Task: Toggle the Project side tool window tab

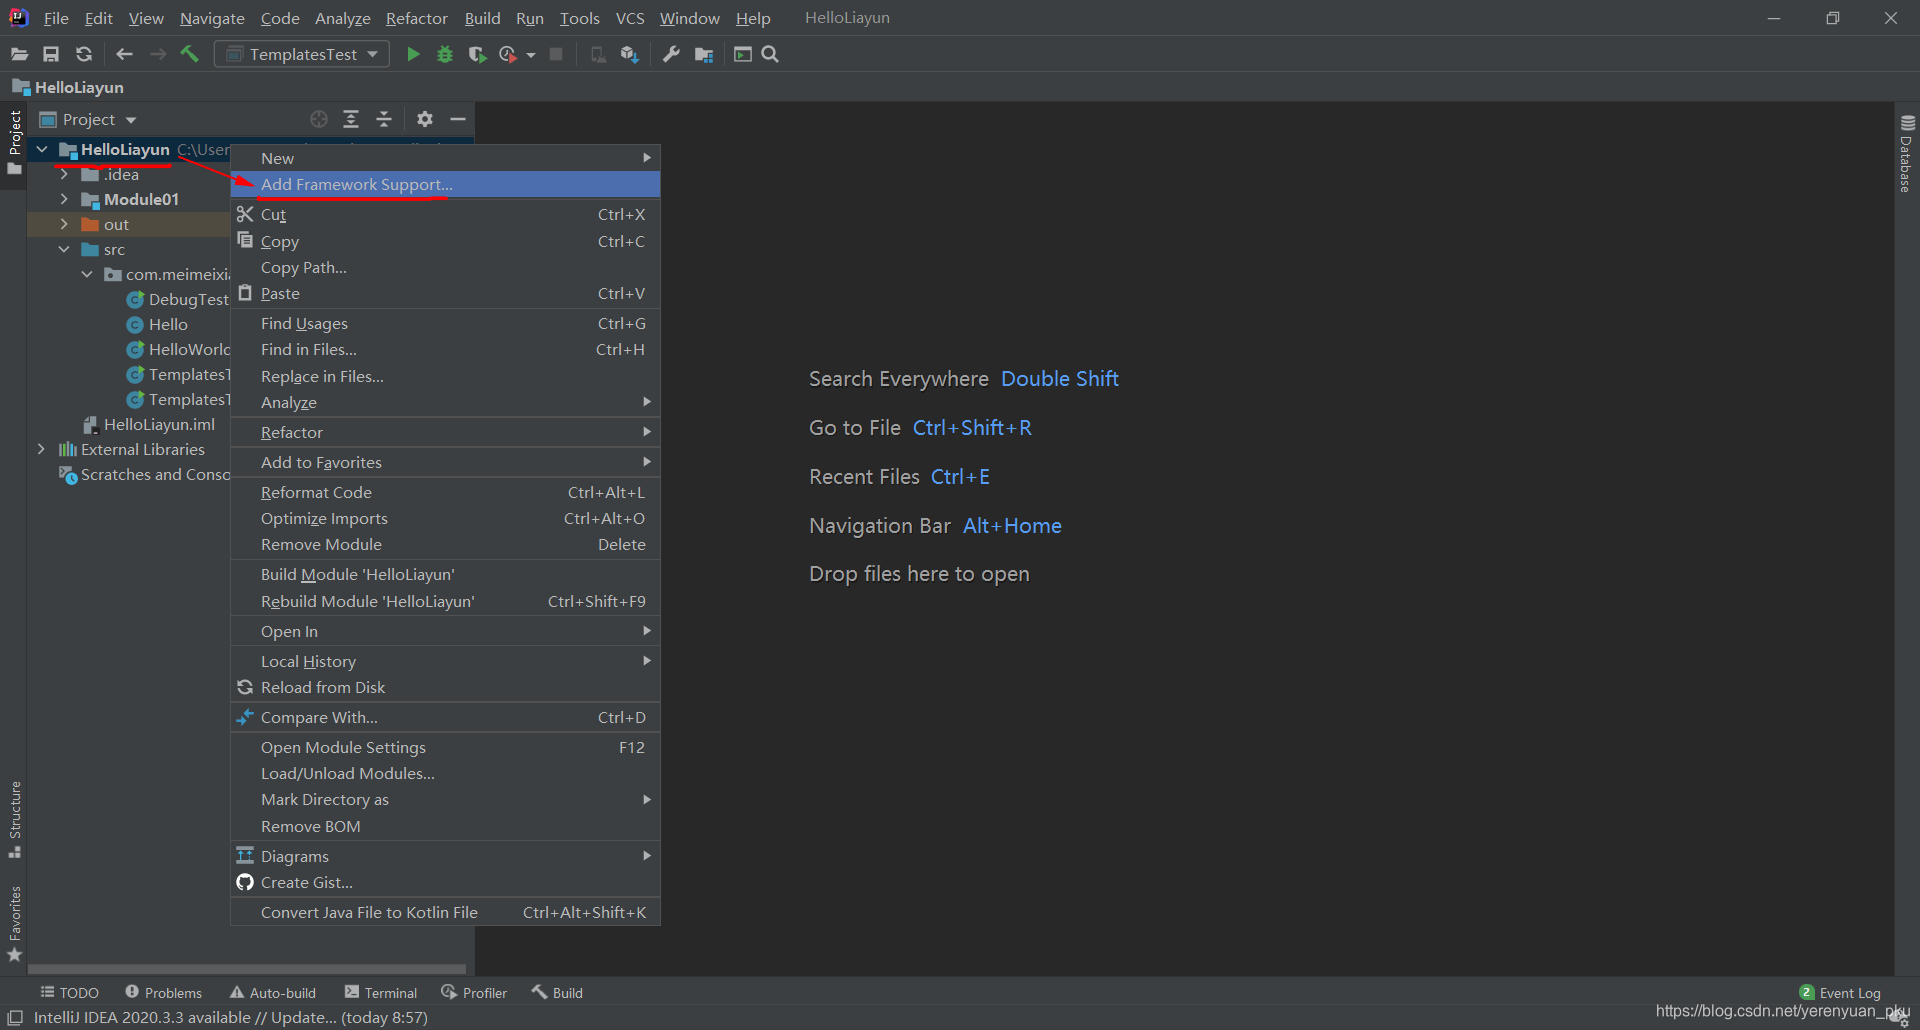Action: tap(14, 142)
